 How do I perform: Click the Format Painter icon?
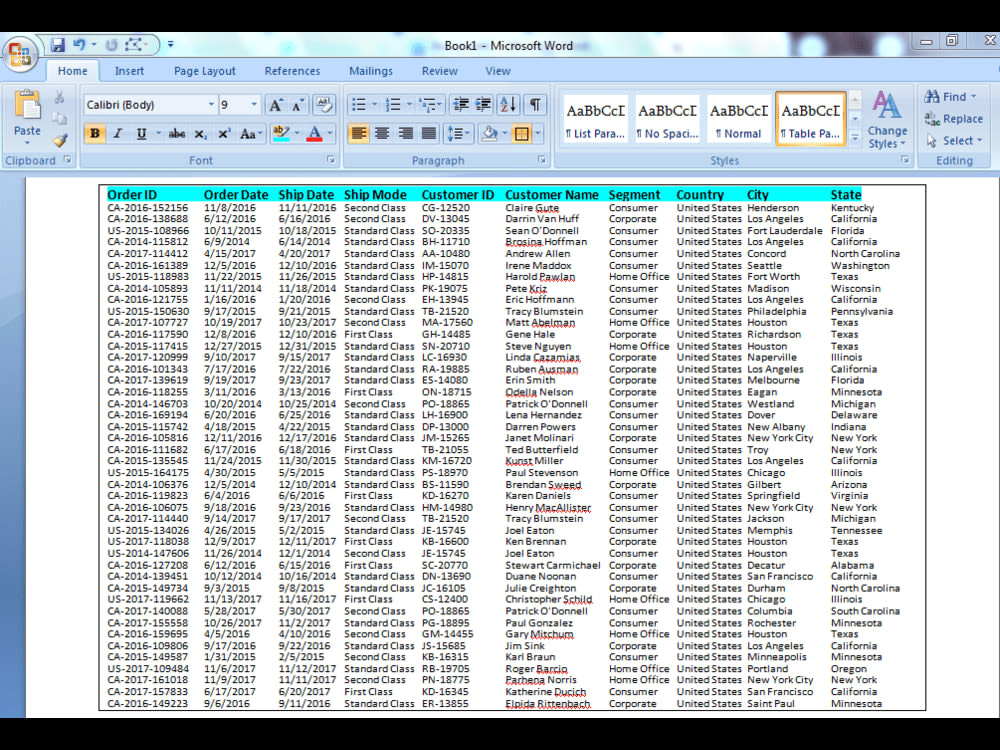point(60,140)
